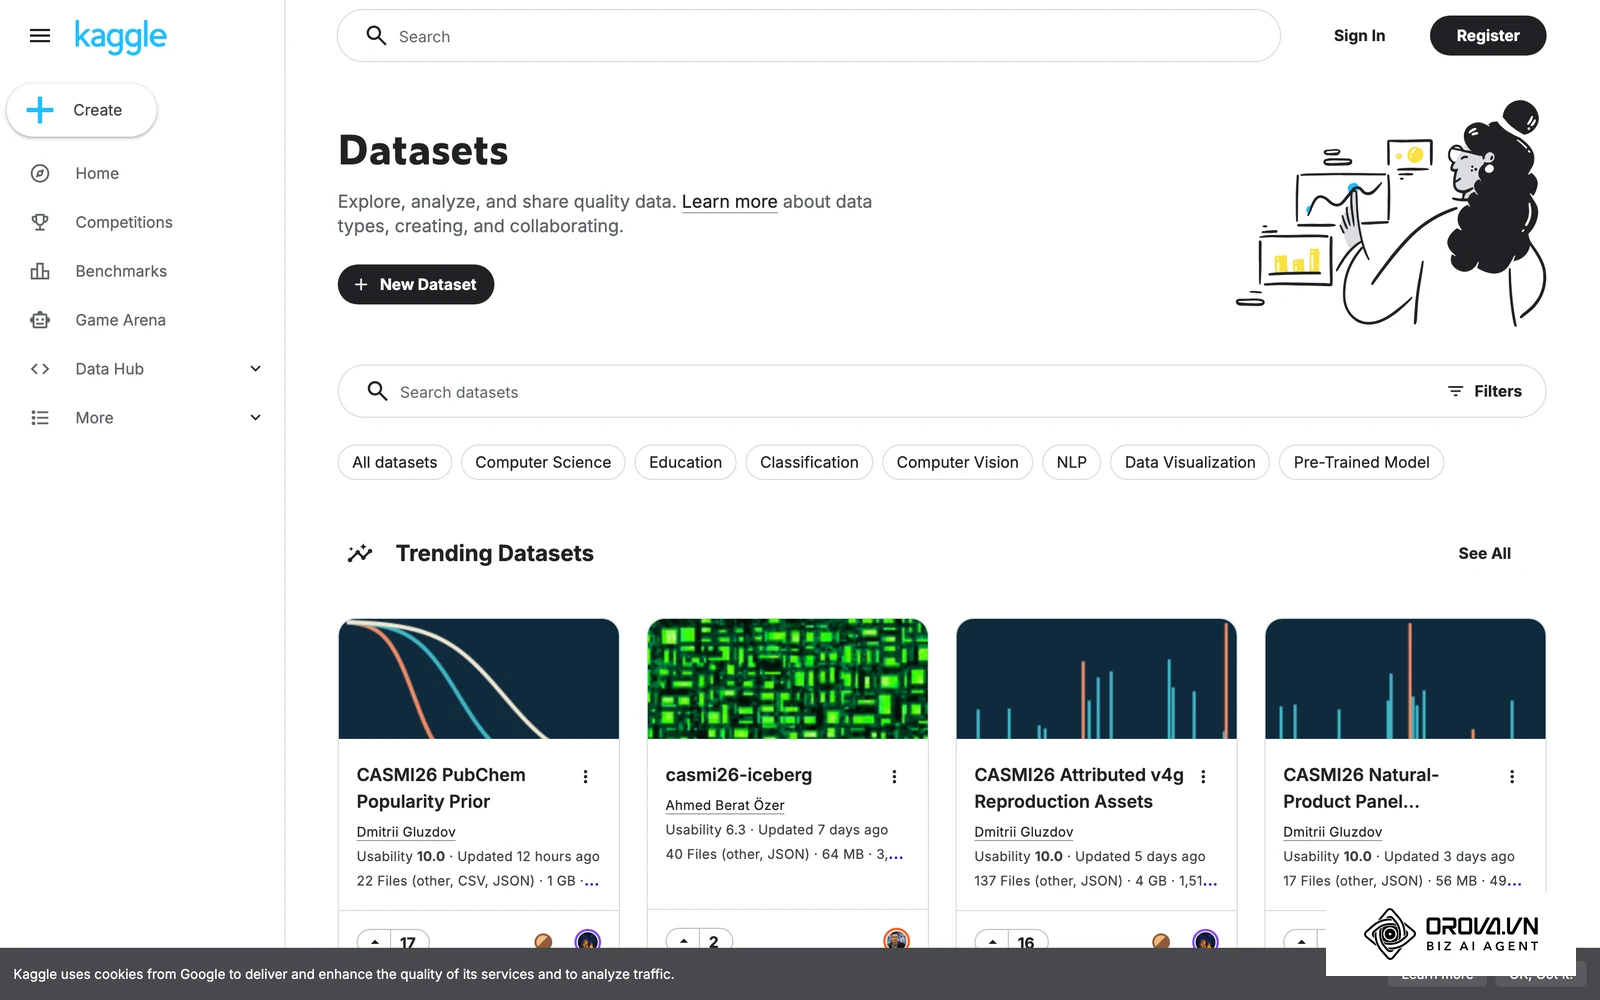This screenshot has height=1000, width=1600.
Task: Select the All datasets chip
Action: pos(395,462)
